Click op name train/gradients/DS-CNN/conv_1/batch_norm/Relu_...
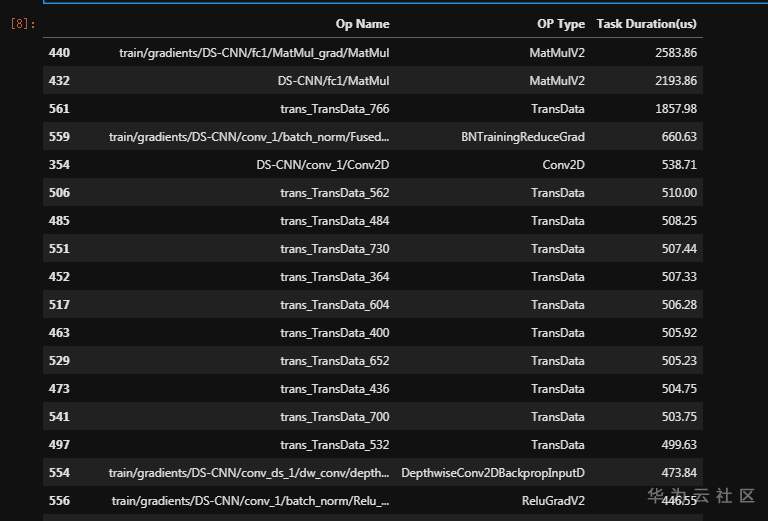This screenshot has width=768, height=521. tap(251, 501)
